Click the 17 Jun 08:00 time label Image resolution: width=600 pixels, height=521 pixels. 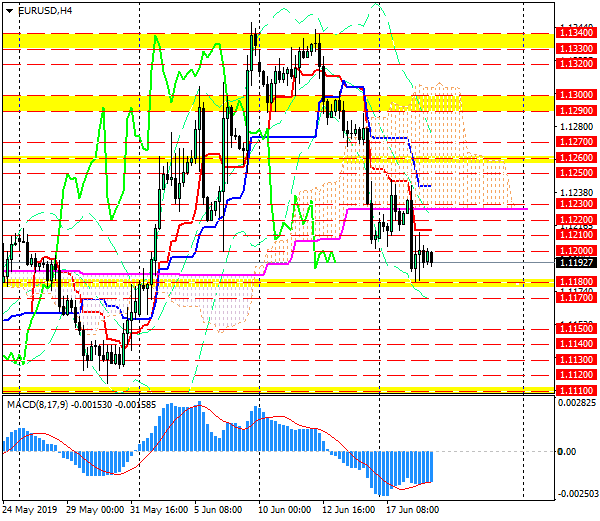(x=414, y=509)
